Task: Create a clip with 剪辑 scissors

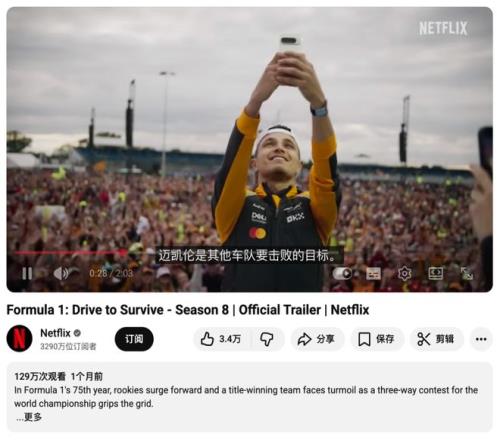Action: pos(436,339)
